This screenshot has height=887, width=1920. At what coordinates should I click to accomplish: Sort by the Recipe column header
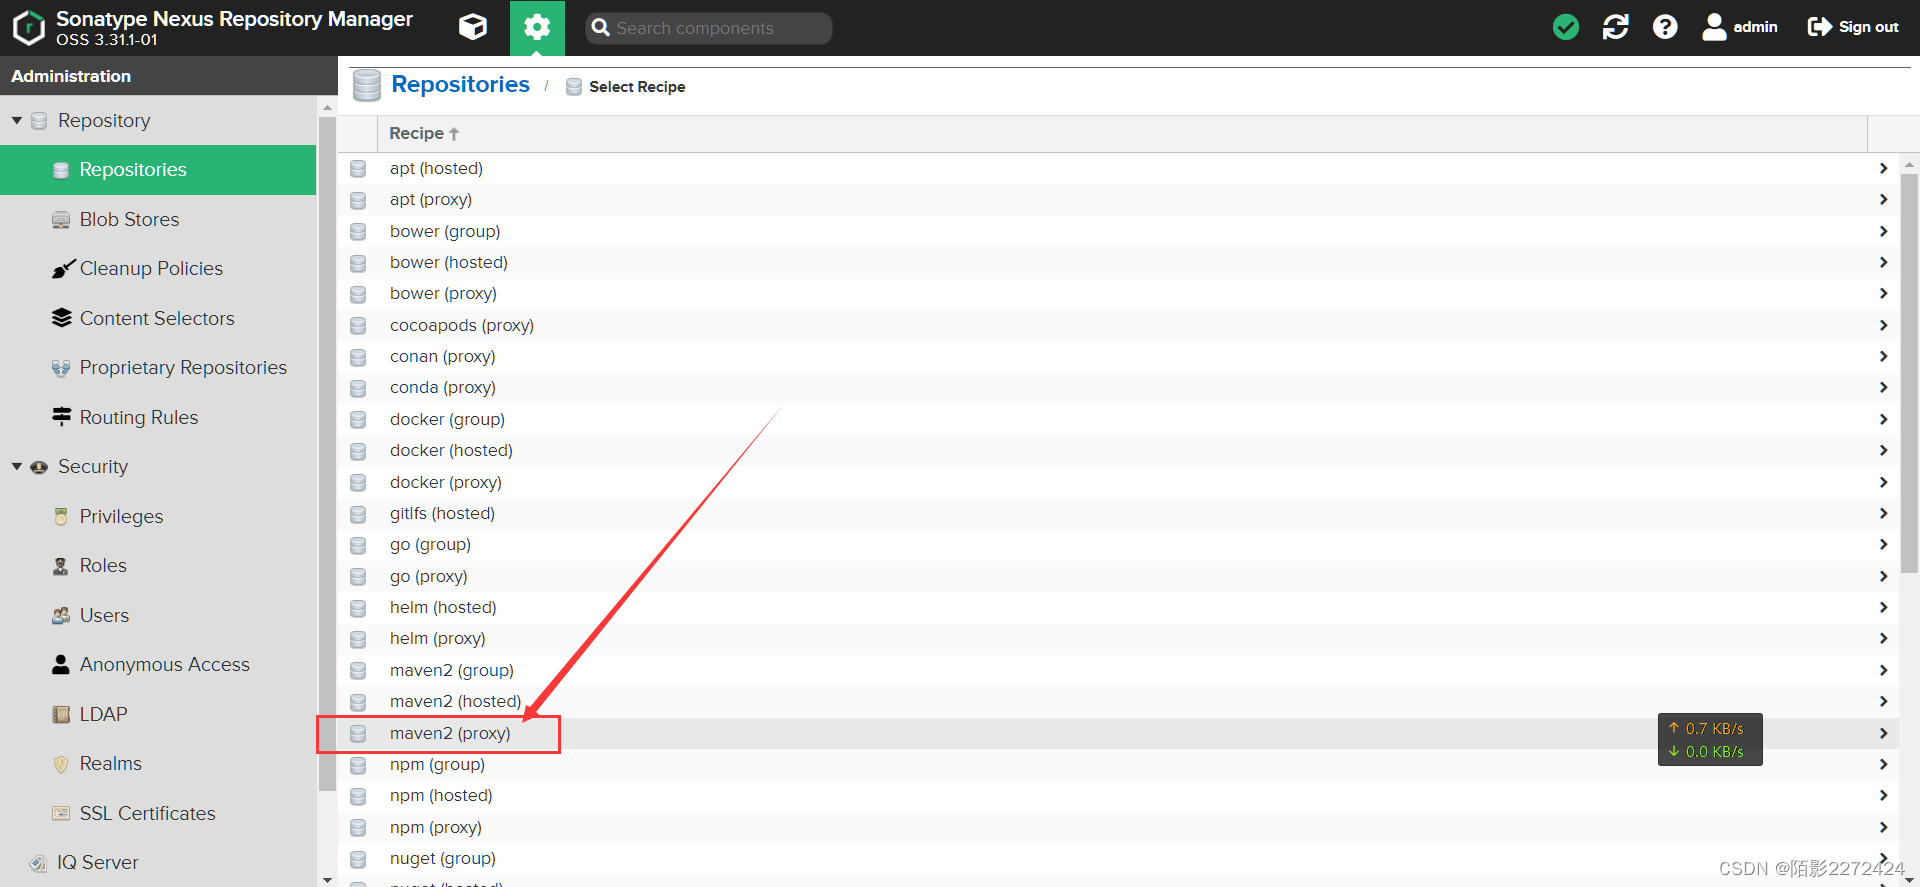[1122, 134]
